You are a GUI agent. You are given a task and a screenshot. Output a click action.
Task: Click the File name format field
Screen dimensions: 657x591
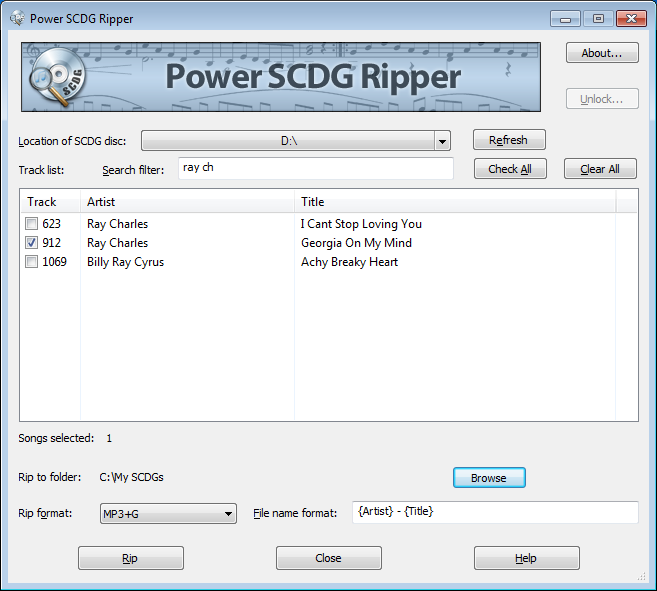[x=495, y=512]
